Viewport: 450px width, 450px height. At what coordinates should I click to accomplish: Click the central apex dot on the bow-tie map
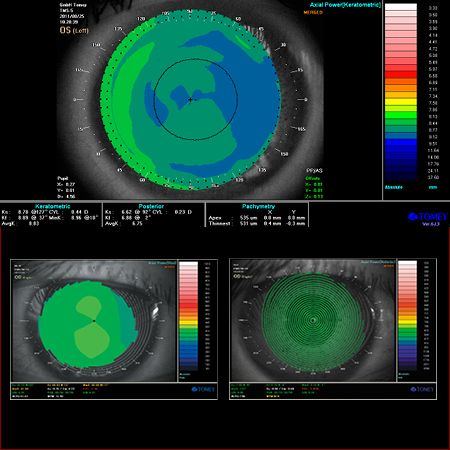tap(94, 321)
